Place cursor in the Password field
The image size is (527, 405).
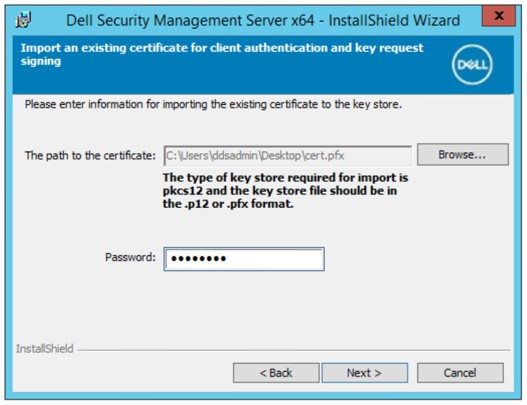click(x=244, y=259)
